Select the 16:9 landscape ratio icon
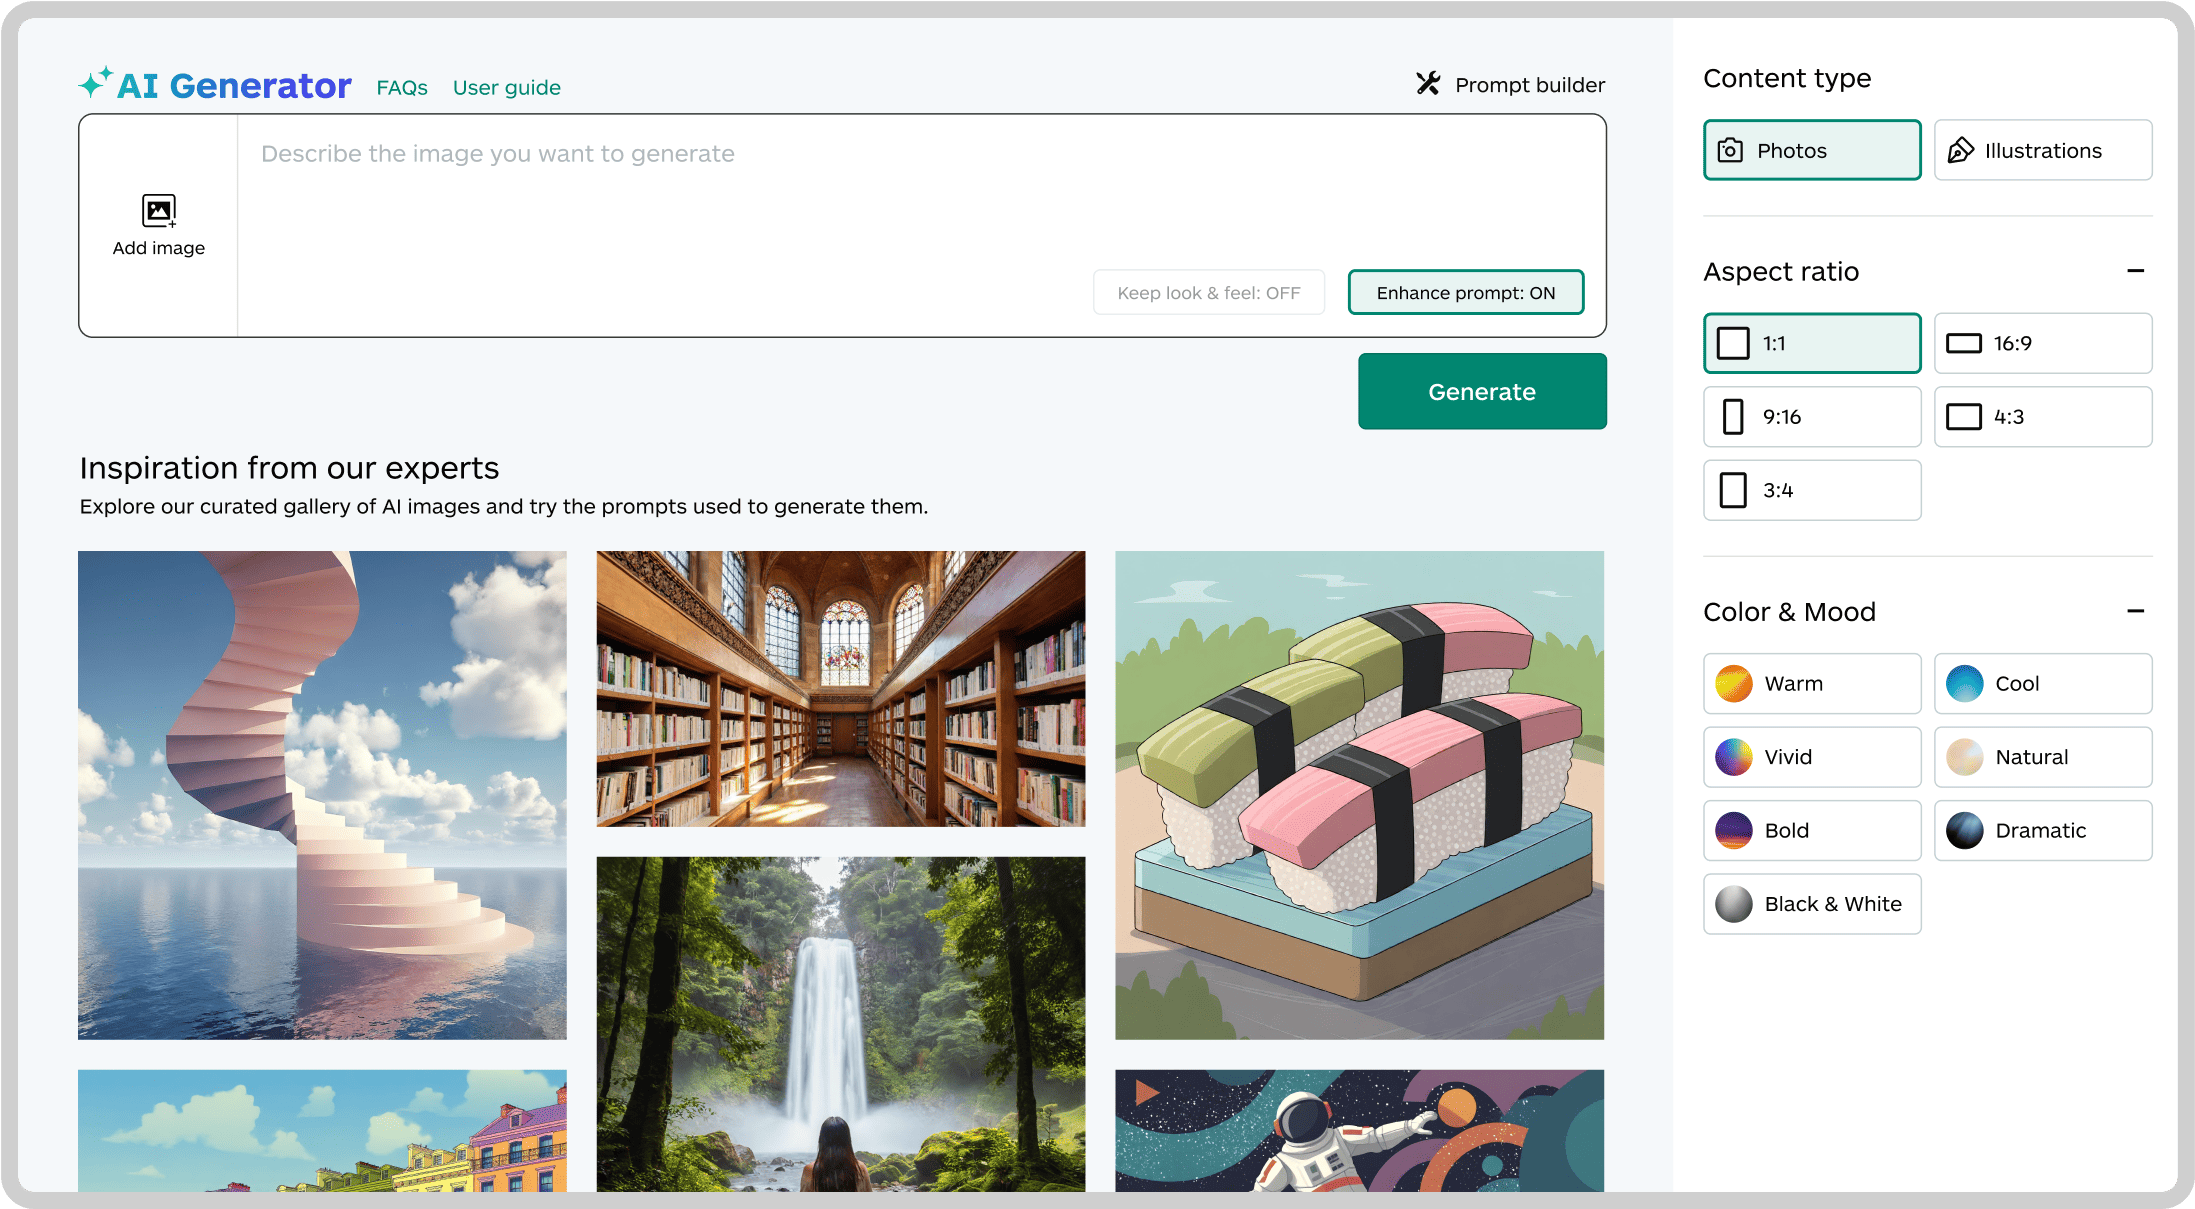The width and height of the screenshot is (2195, 1209). click(1963, 343)
